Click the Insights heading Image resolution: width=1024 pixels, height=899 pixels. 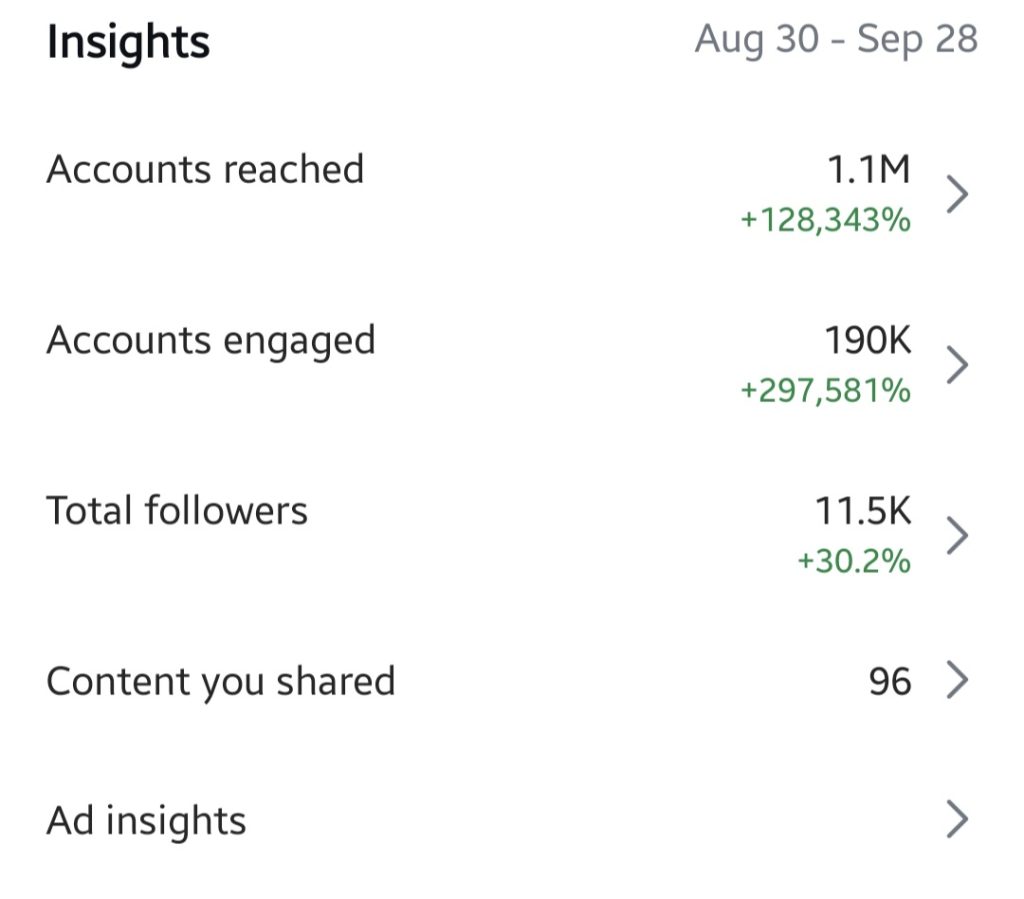[x=128, y=43]
